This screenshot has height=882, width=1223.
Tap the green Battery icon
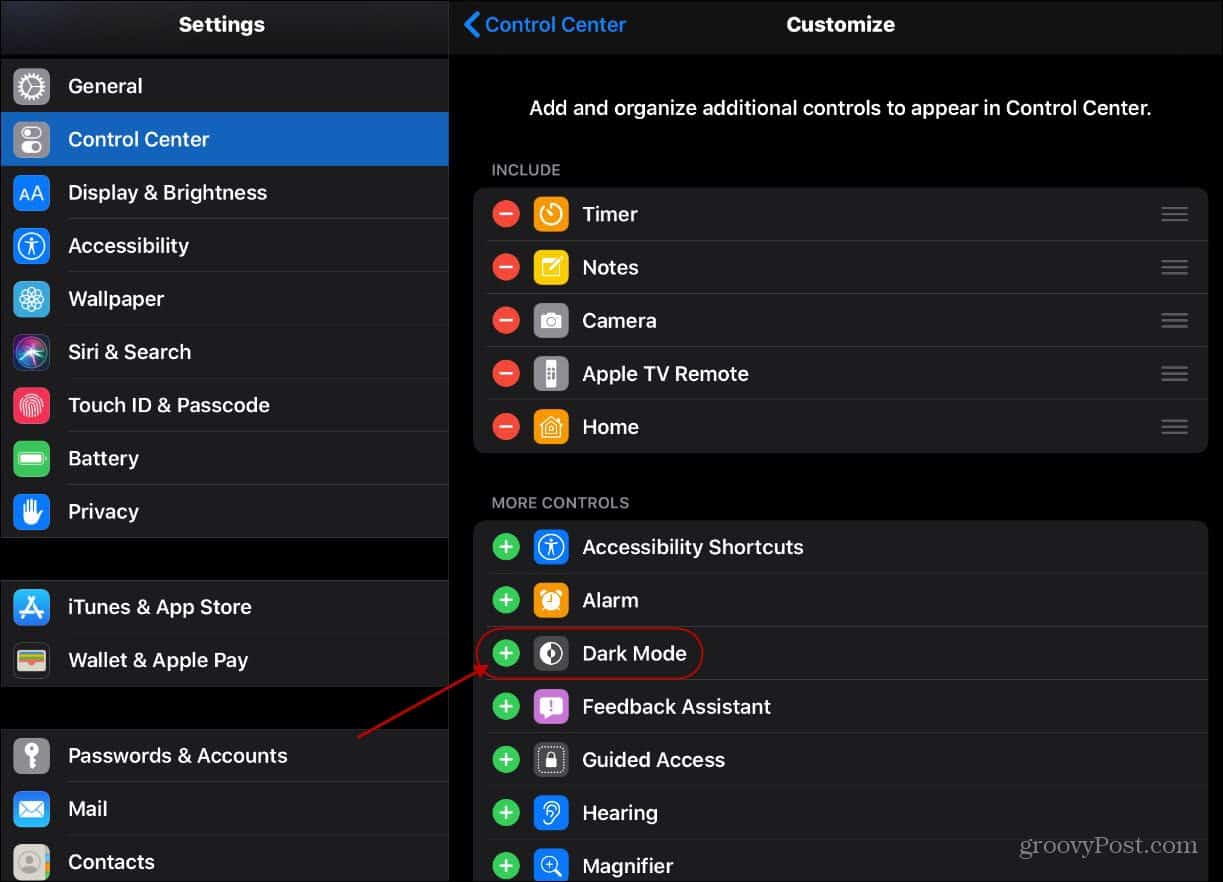(x=31, y=458)
